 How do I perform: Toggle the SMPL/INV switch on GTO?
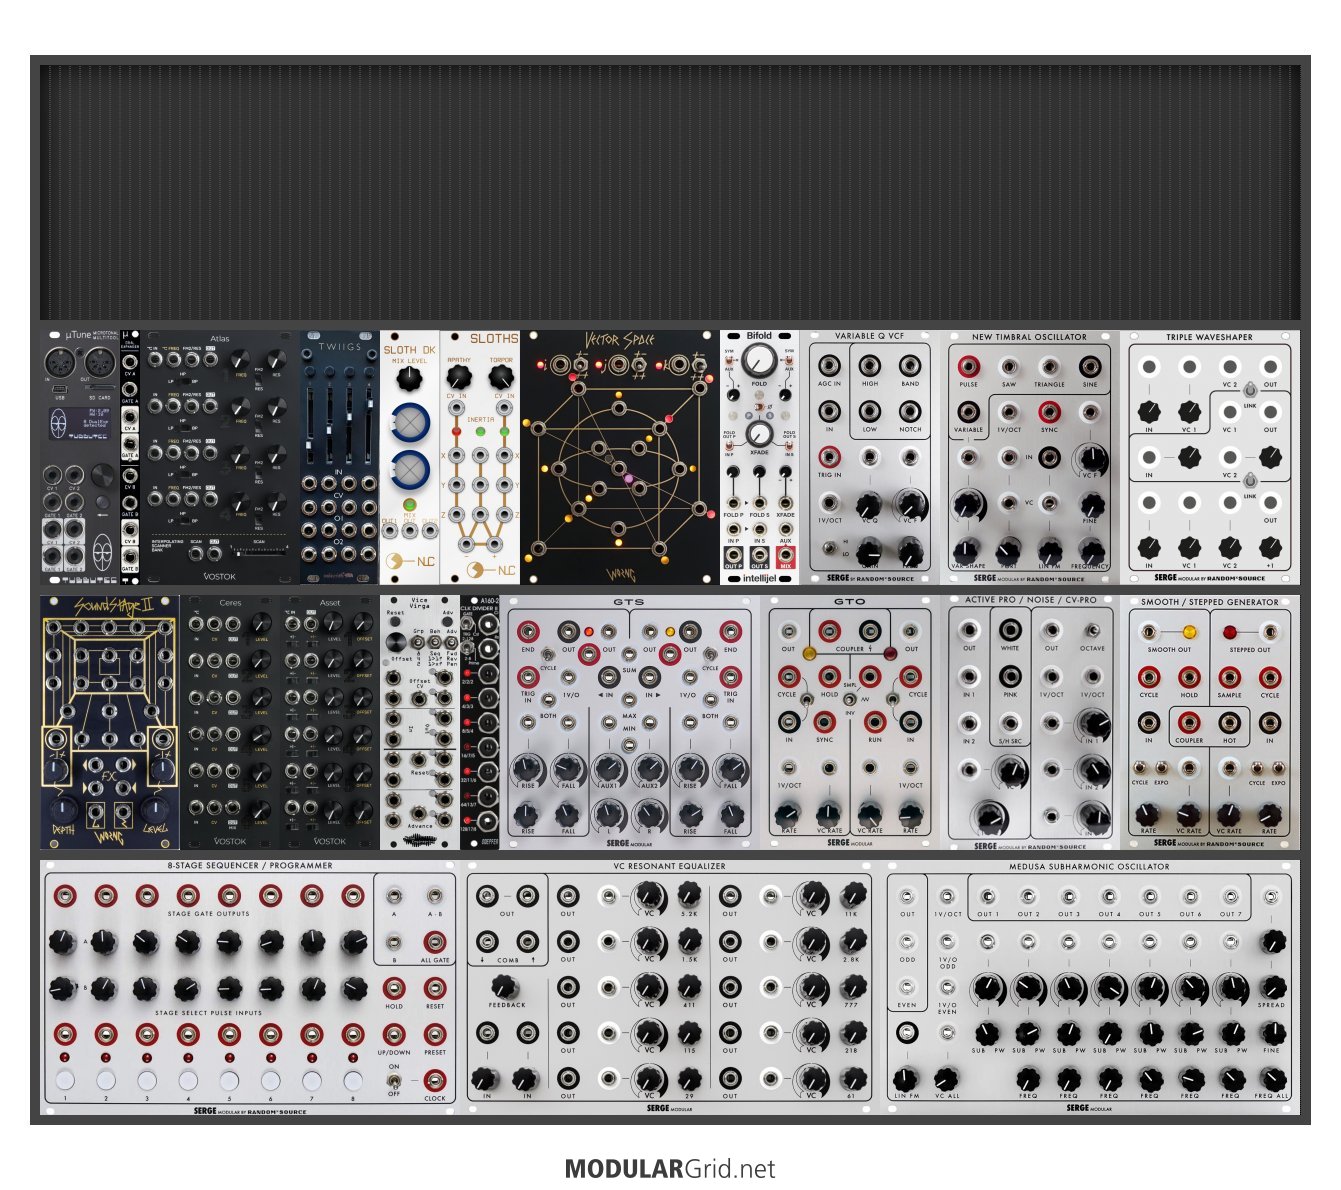(x=849, y=698)
